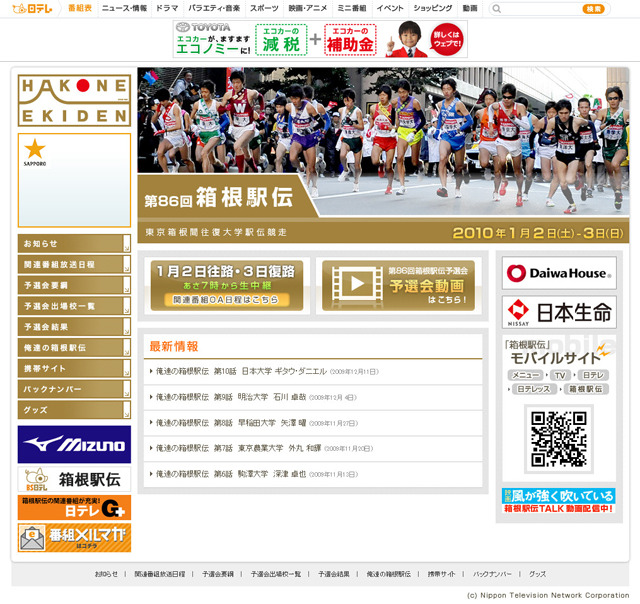
Task: Open 関連番組放送日程 in the sidebar
Action: (74, 264)
